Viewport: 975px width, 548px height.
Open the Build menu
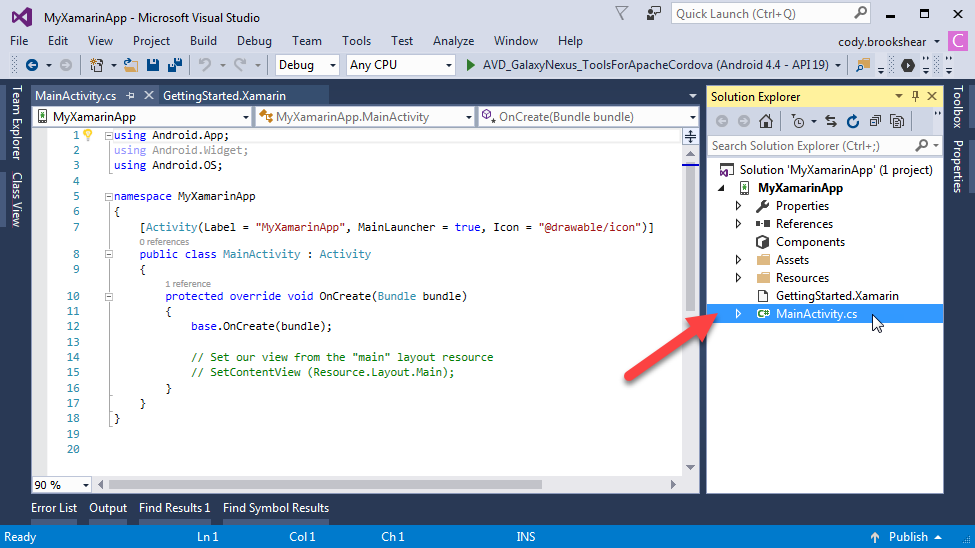203,41
